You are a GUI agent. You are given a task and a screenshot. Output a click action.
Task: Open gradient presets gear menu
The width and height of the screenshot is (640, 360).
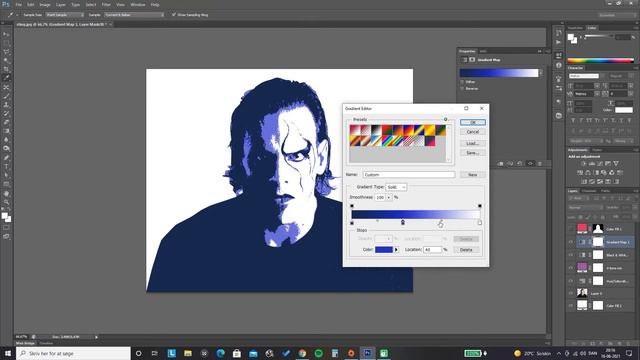(x=446, y=120)
